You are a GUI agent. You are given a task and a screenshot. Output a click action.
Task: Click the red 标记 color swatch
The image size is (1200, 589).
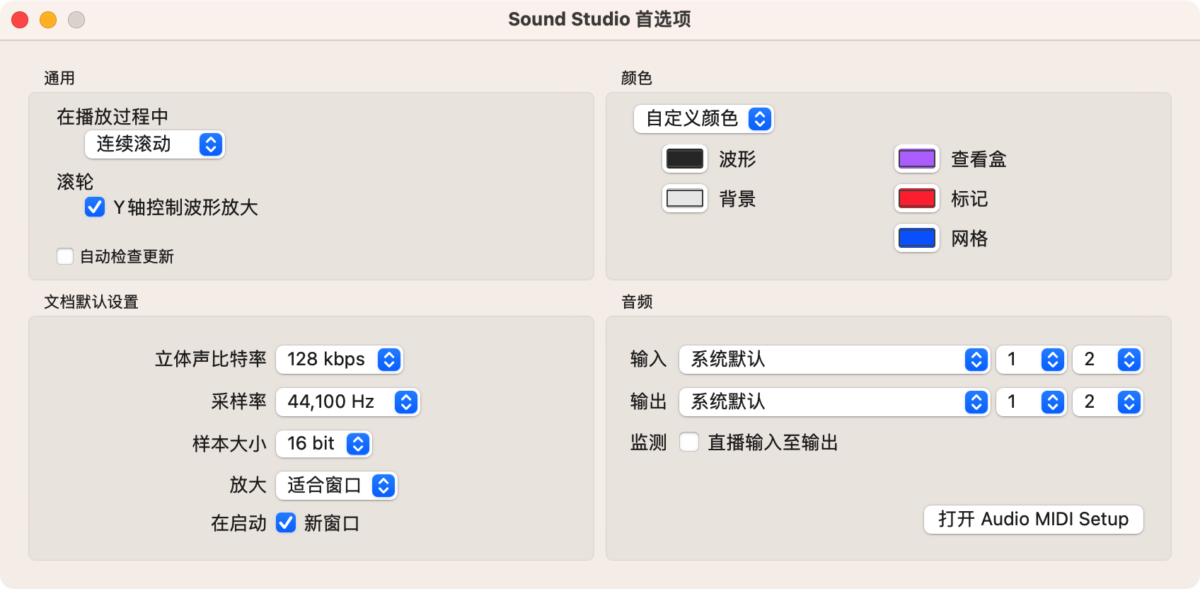click(916, 199)
